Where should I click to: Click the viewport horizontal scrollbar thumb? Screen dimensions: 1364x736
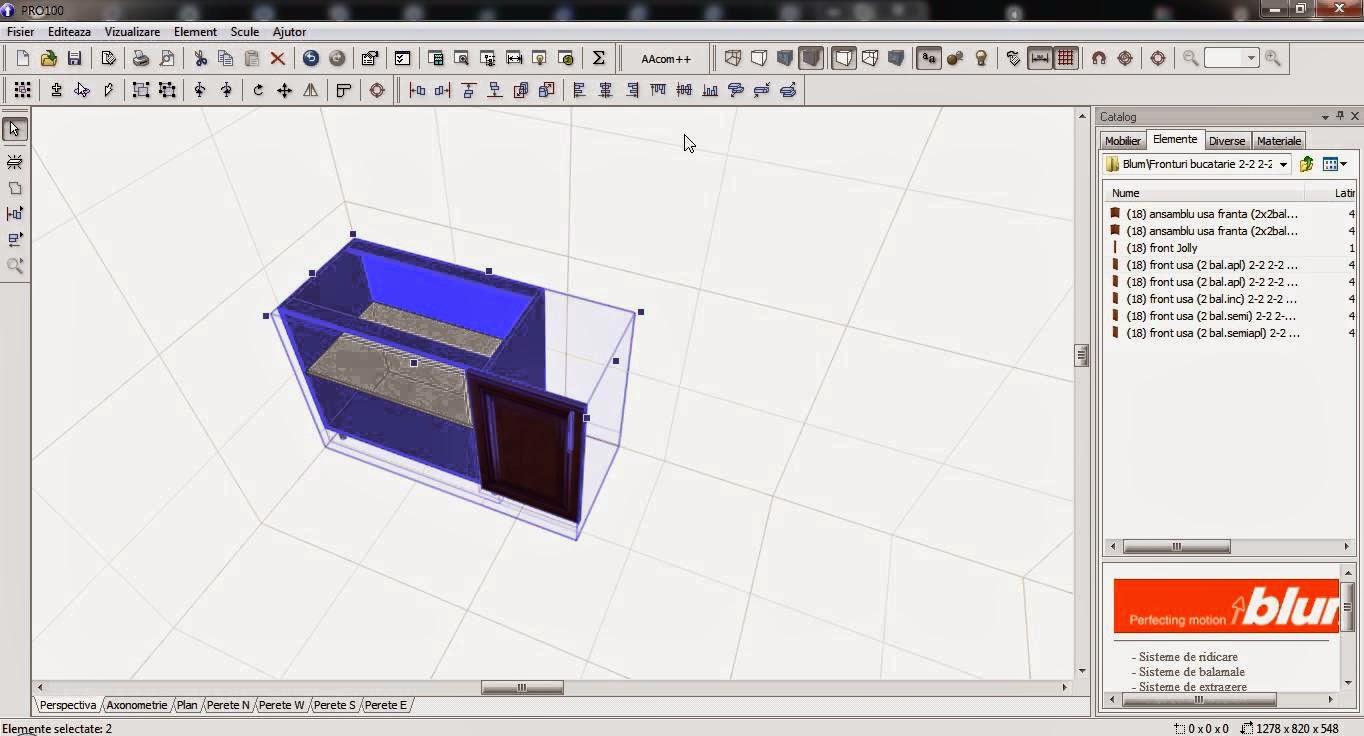pos(522,688)
